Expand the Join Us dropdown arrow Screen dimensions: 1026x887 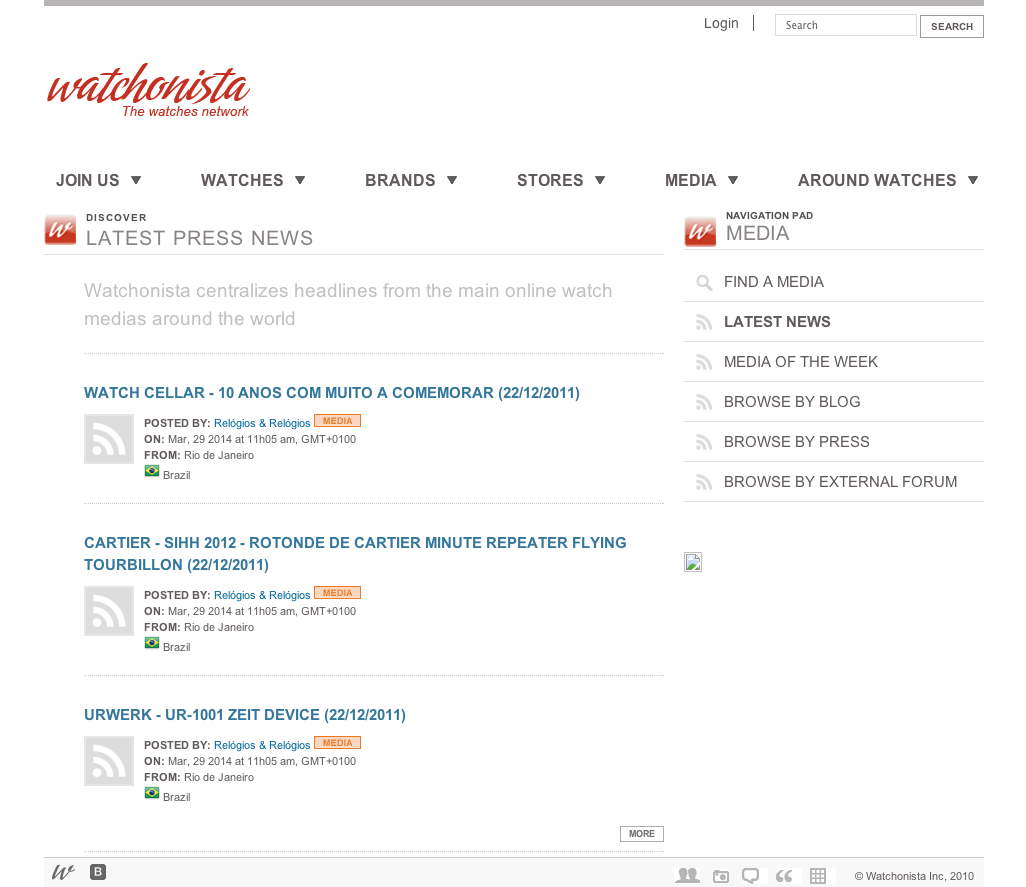coord(136,180)
